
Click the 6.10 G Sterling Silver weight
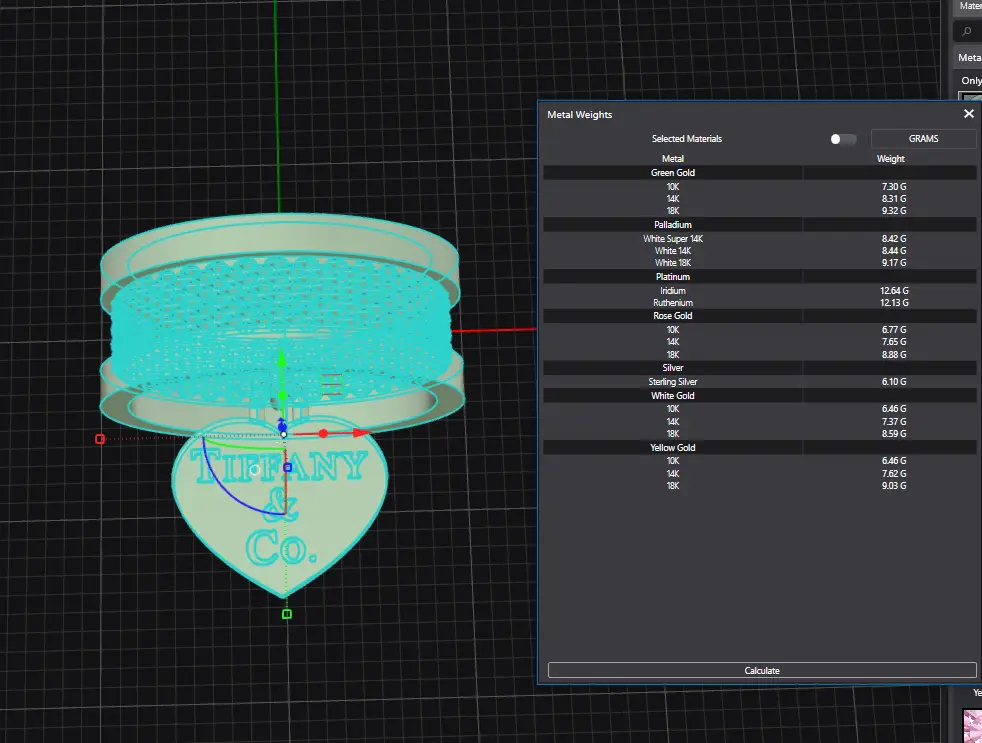[x=894, y=382]
